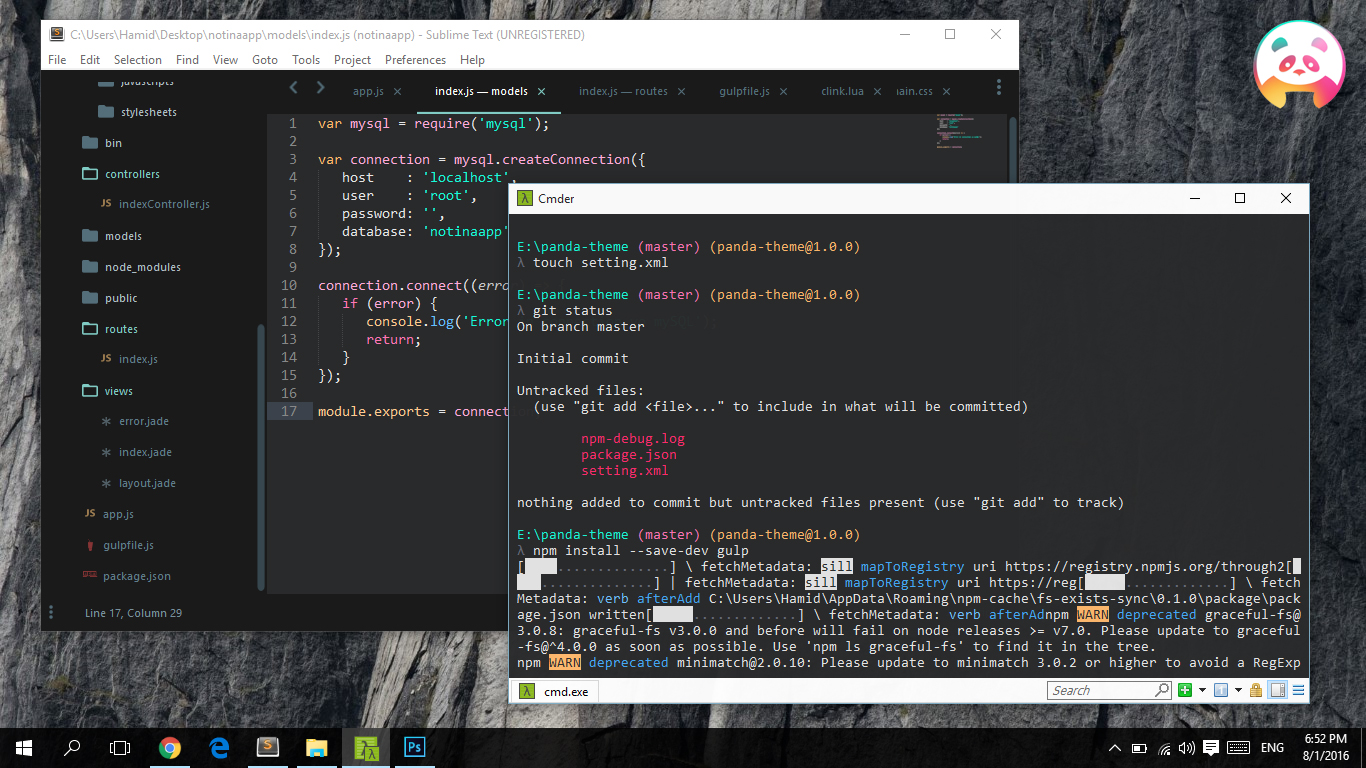Switch to the clink.lua tab
Image resolution: width=1366 pixels, height=768 pixels.
pyautogui.click(x=842, y=91)
